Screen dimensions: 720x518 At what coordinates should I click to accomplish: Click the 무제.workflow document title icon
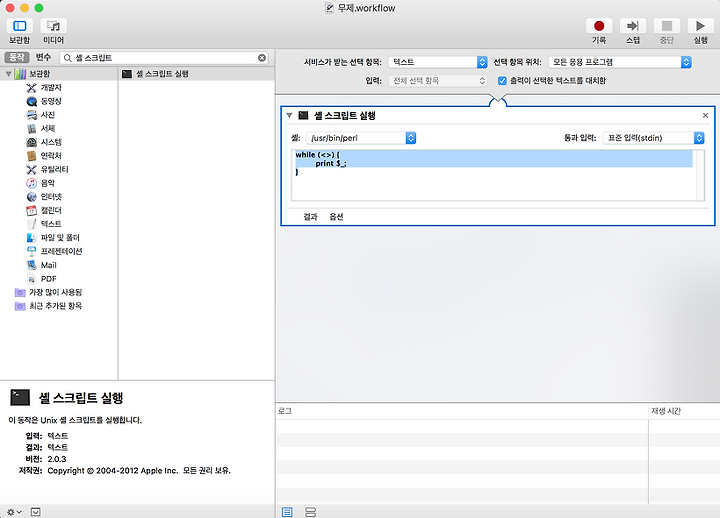point(329,8)
